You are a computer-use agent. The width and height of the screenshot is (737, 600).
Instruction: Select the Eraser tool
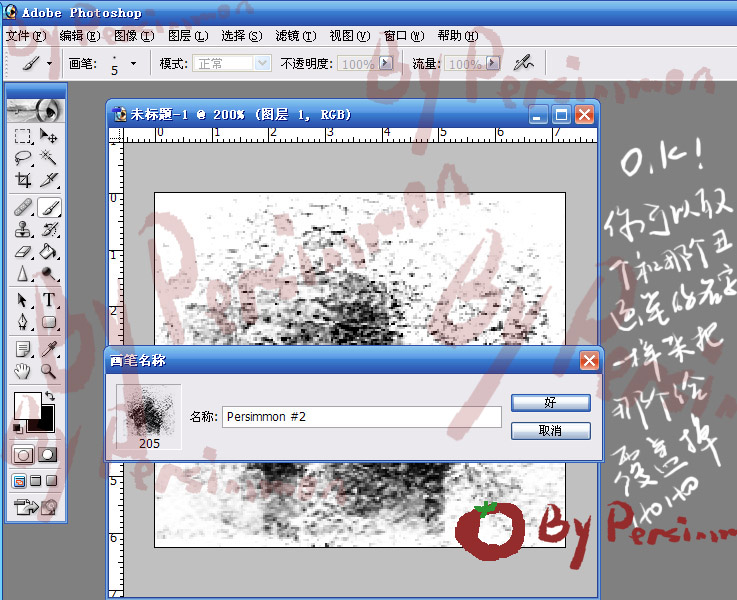(23, 252)
